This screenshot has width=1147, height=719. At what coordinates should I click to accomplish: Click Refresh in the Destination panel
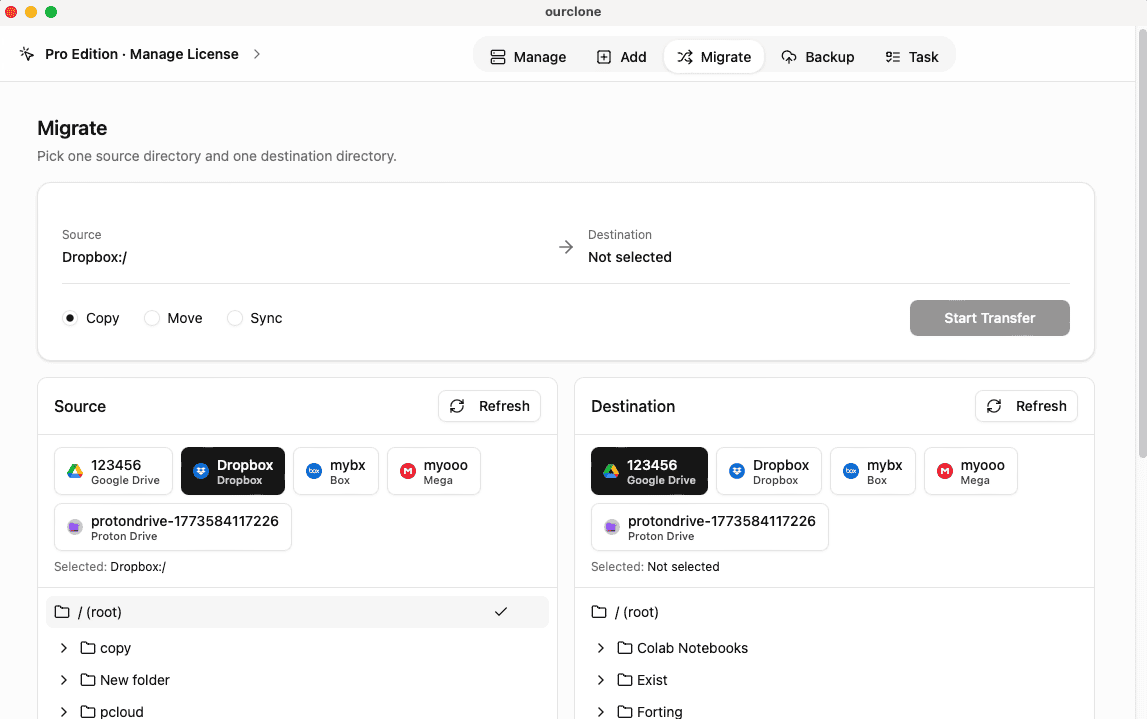click(x=1026, y=406)
